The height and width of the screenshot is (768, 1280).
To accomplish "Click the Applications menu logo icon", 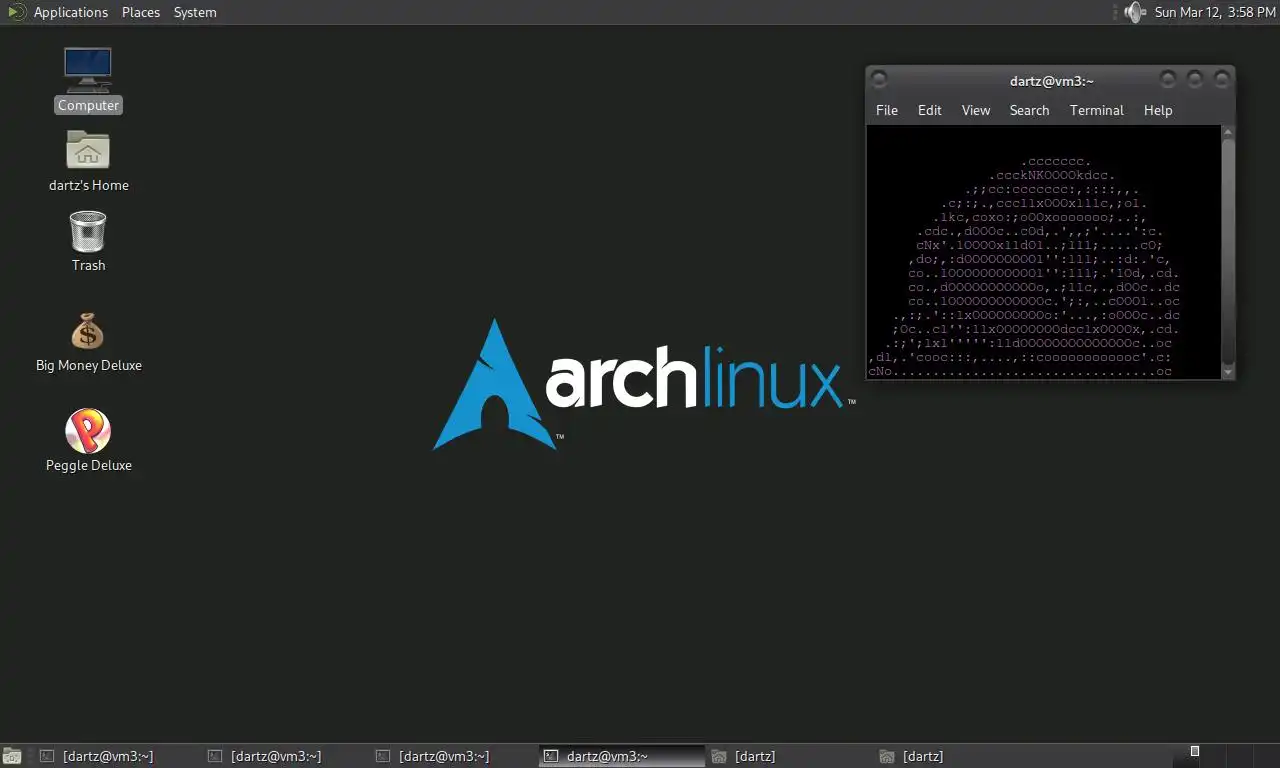I will pyautogui.click(x=17, y=12).
